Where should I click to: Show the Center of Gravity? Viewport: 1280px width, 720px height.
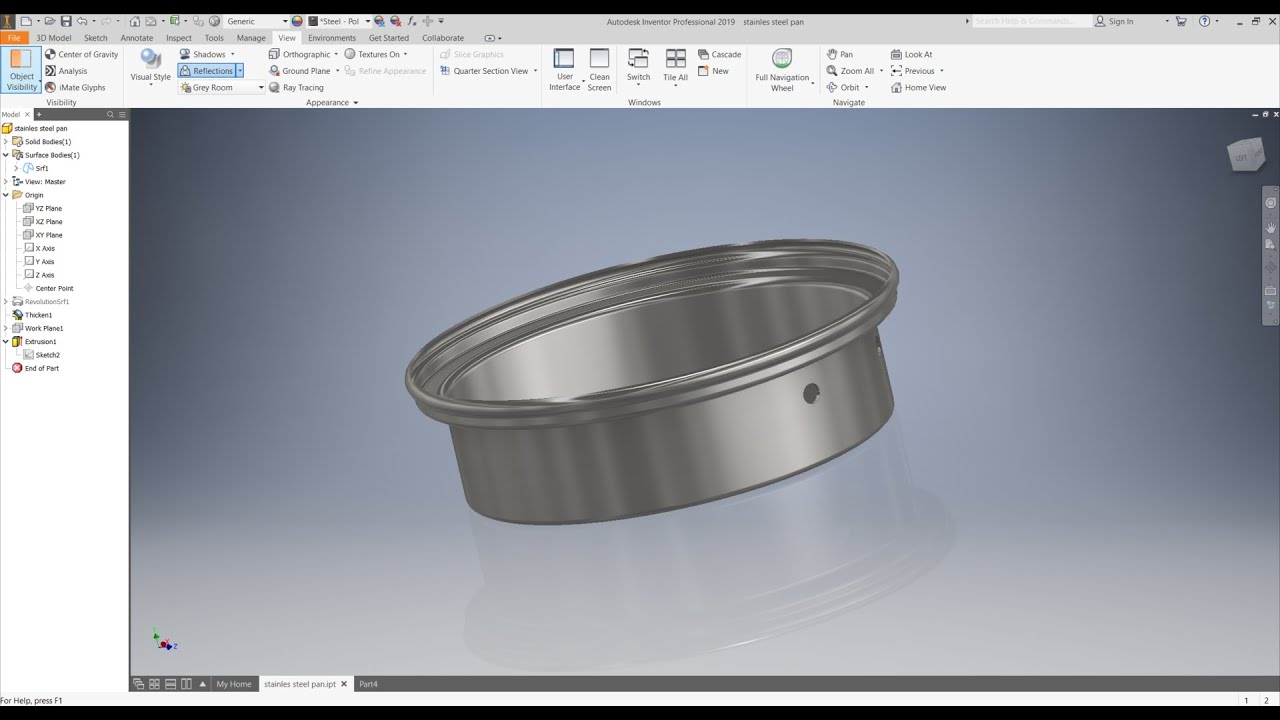click(x=81, y=54)
